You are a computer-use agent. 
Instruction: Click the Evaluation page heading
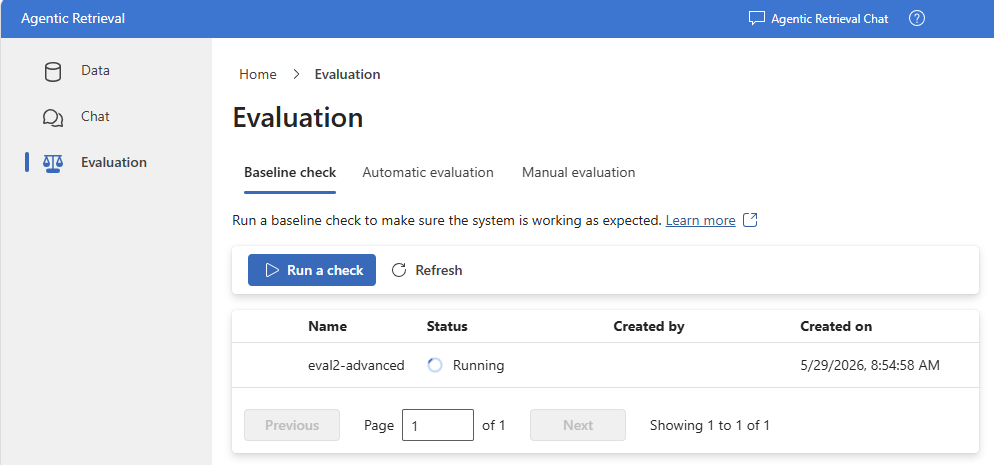pos(298,118)
